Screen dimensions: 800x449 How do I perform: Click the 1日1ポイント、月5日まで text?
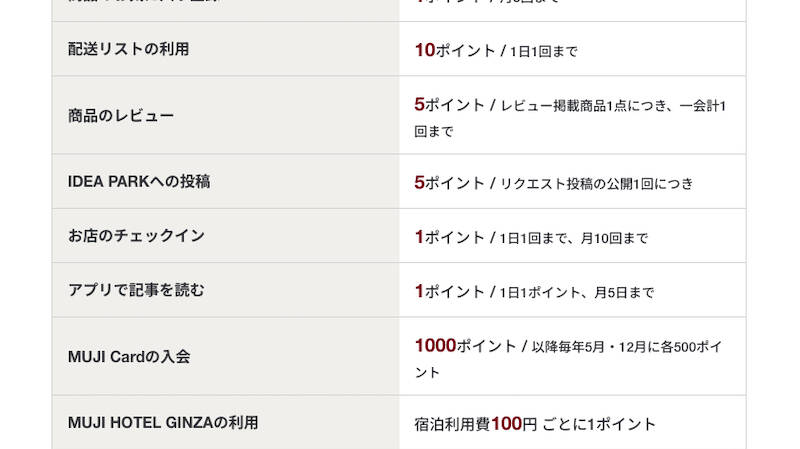pos(577,292)
